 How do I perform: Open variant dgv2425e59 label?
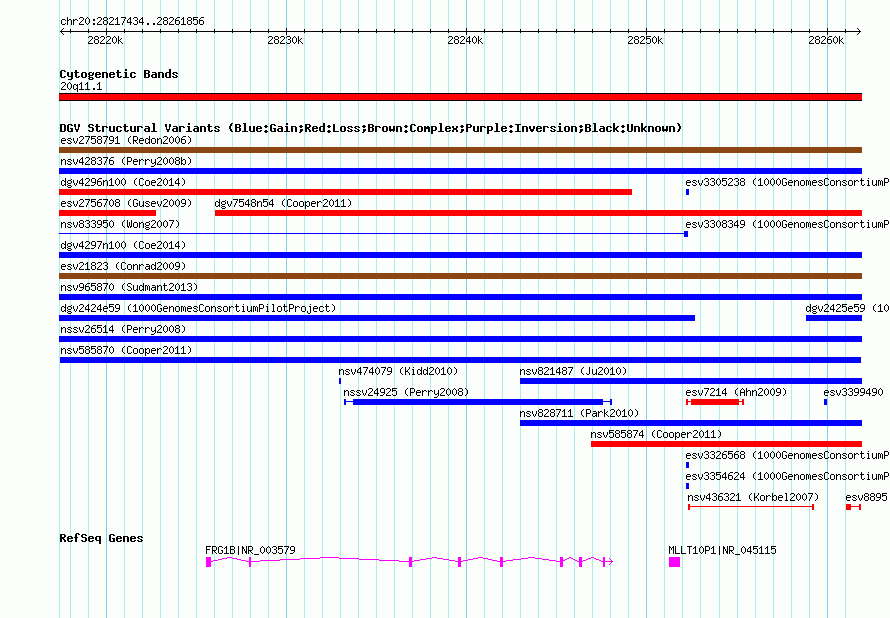[x=847, y=308]
